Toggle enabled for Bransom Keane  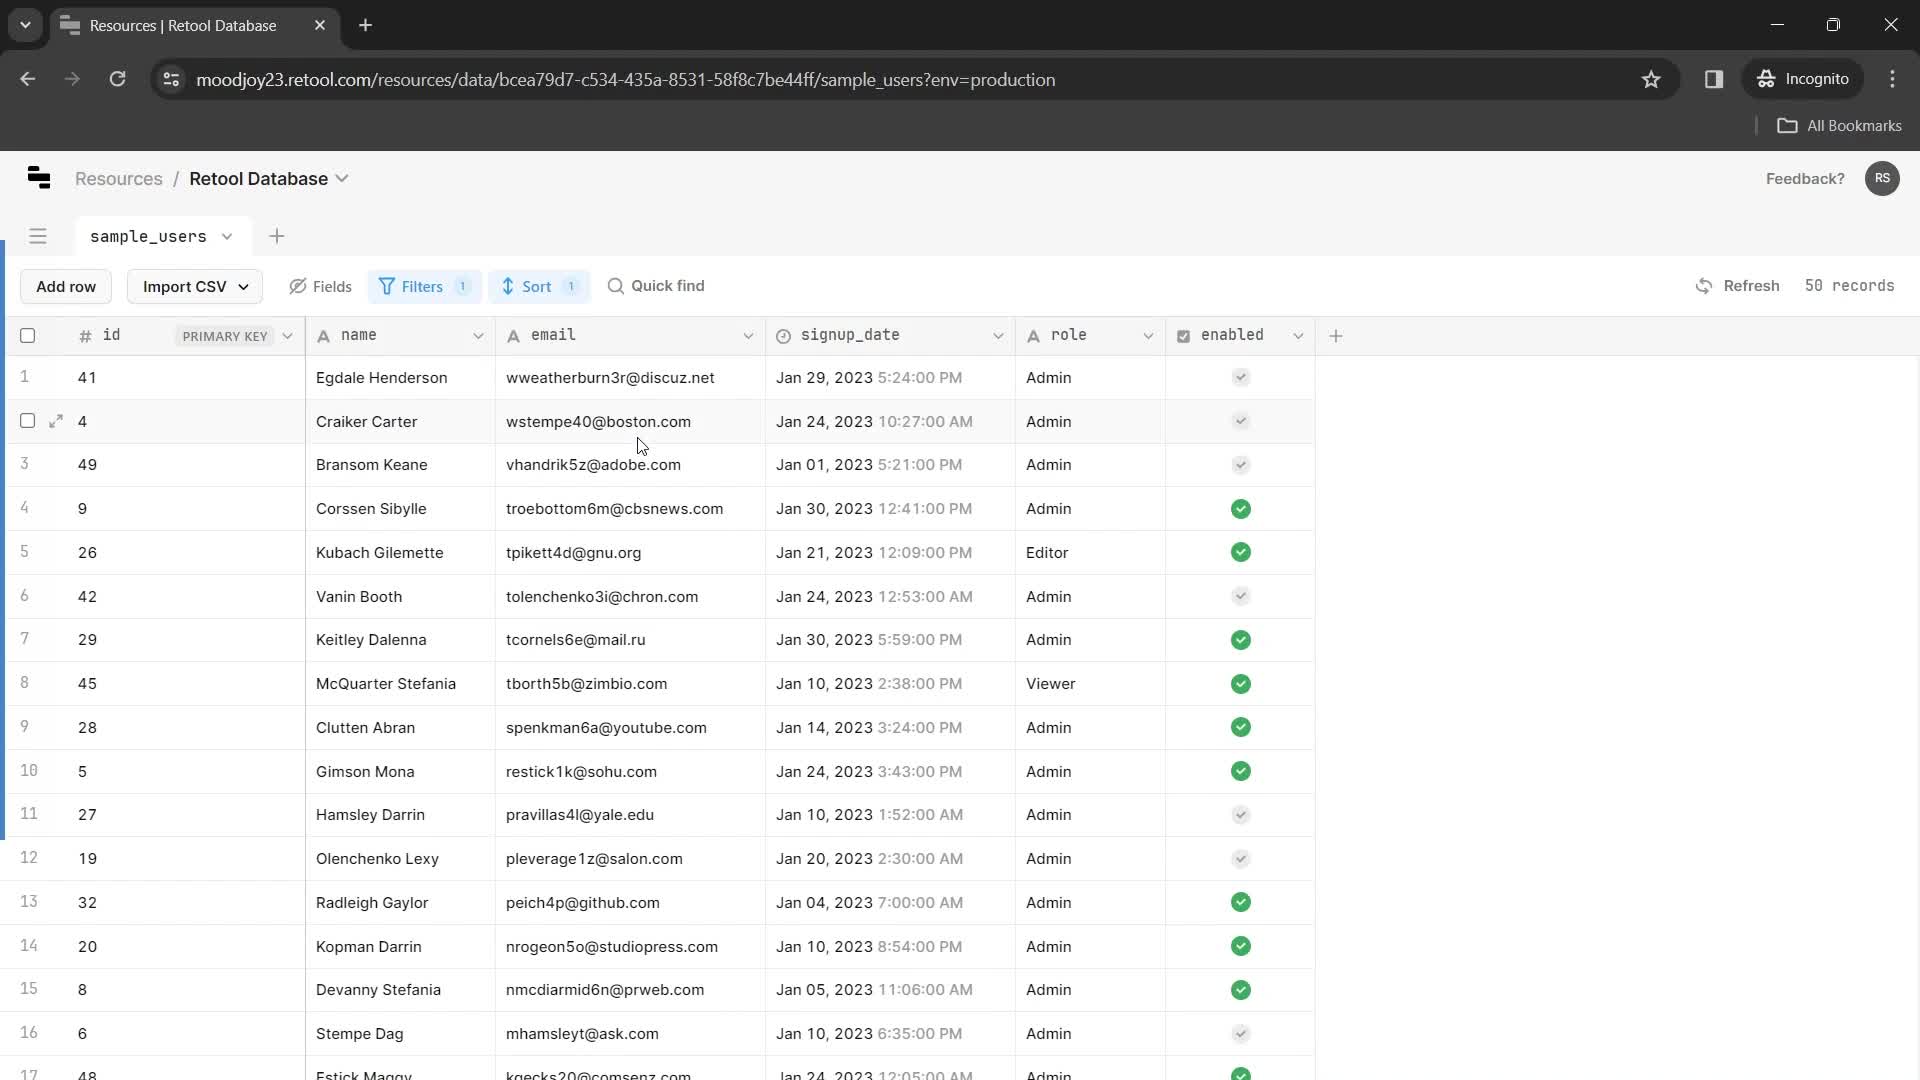[1241, 465]
